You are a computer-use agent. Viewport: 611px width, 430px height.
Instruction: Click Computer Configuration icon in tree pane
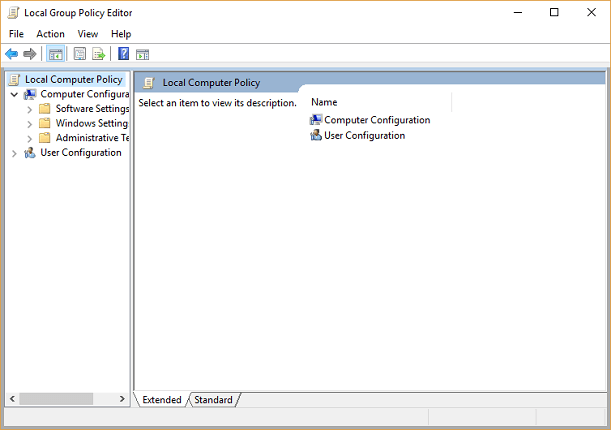point(30,94)
